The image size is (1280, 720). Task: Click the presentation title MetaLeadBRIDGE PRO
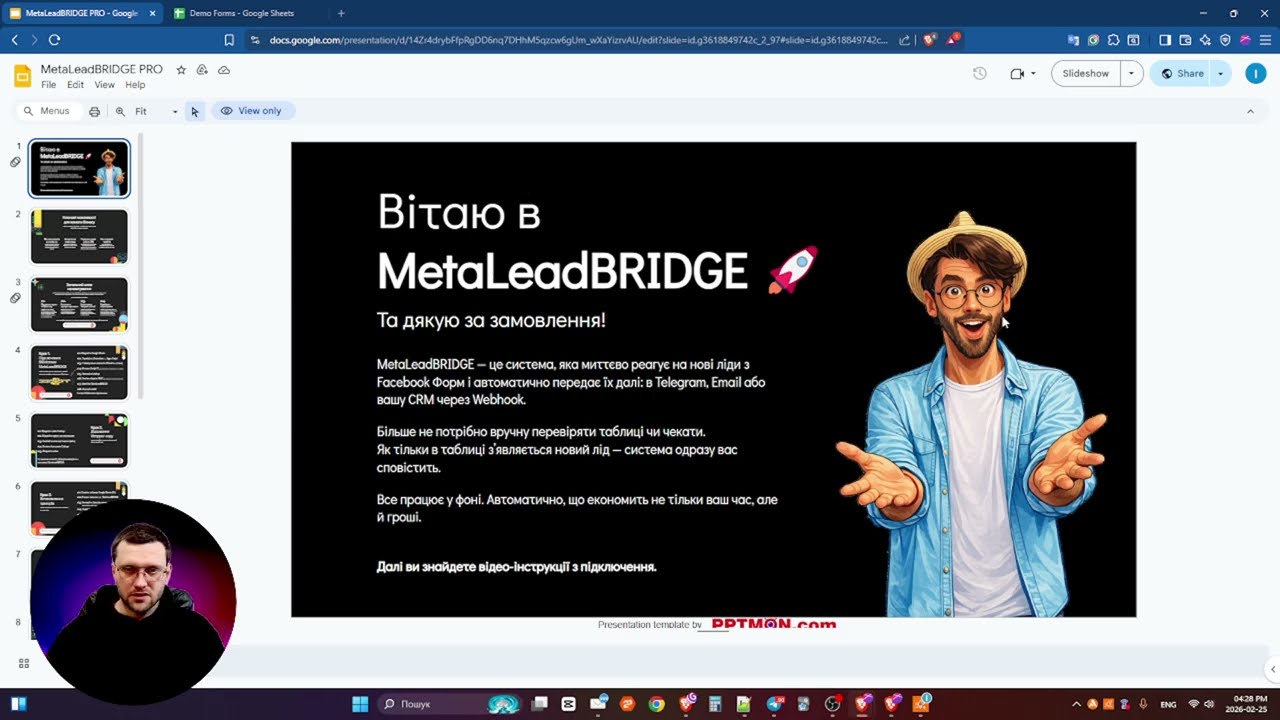click(x=102, y=69)
